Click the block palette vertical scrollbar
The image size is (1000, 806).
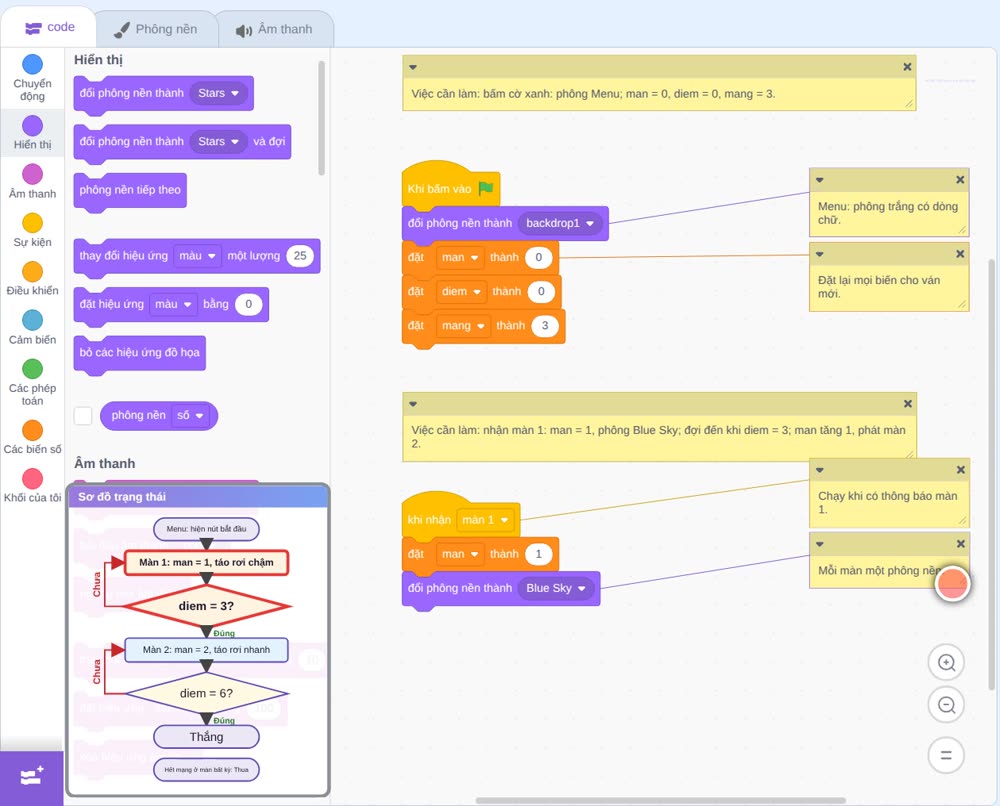pos(321,118)
